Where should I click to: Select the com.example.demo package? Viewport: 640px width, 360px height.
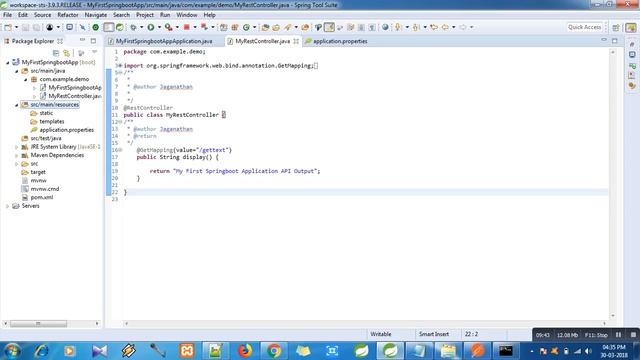[64, 80]
